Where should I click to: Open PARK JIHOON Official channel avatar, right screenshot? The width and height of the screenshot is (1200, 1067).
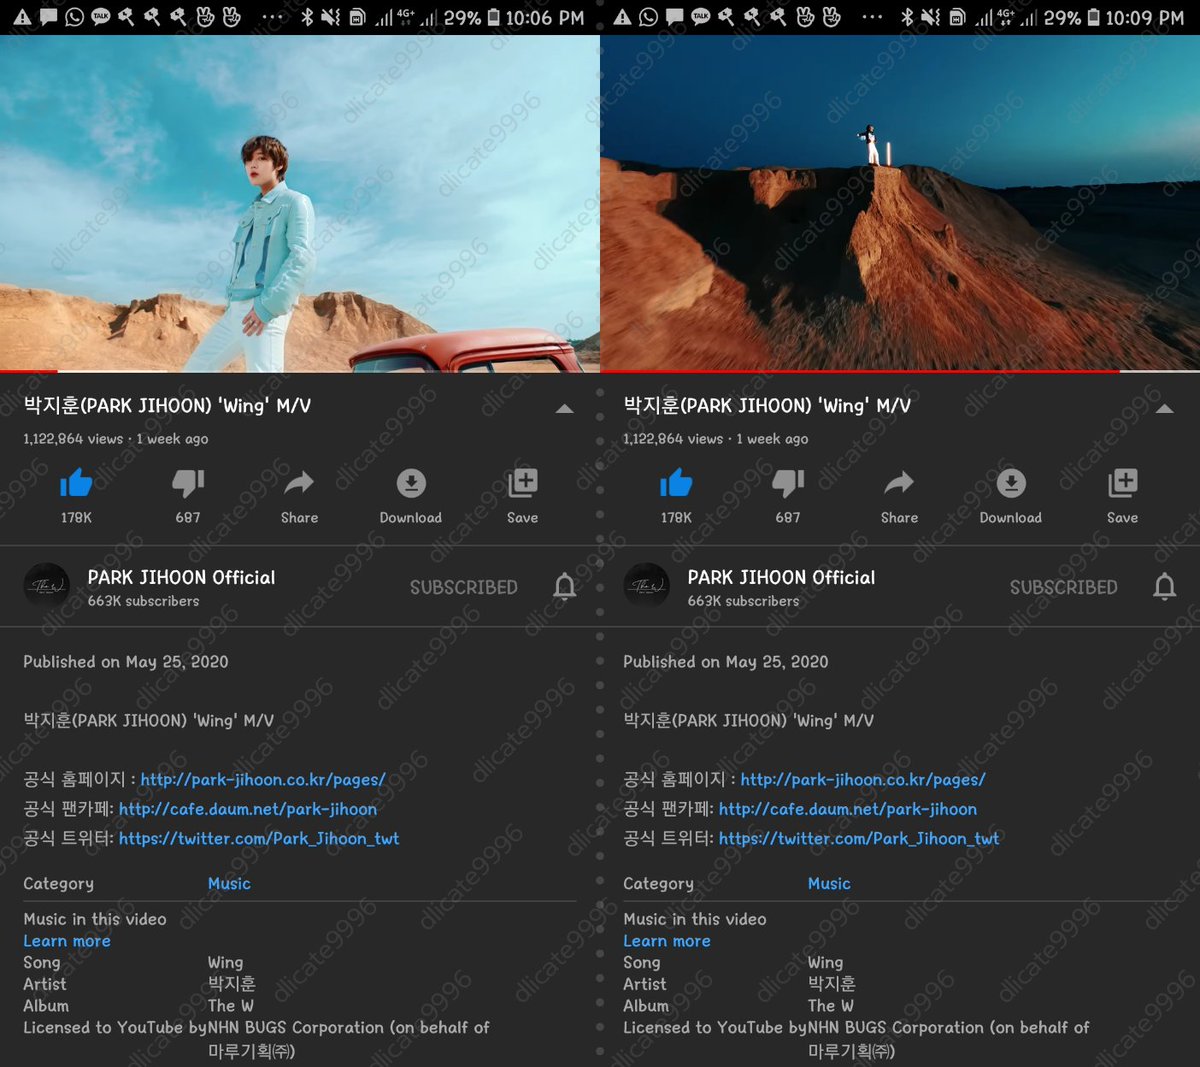click(646, 587)
